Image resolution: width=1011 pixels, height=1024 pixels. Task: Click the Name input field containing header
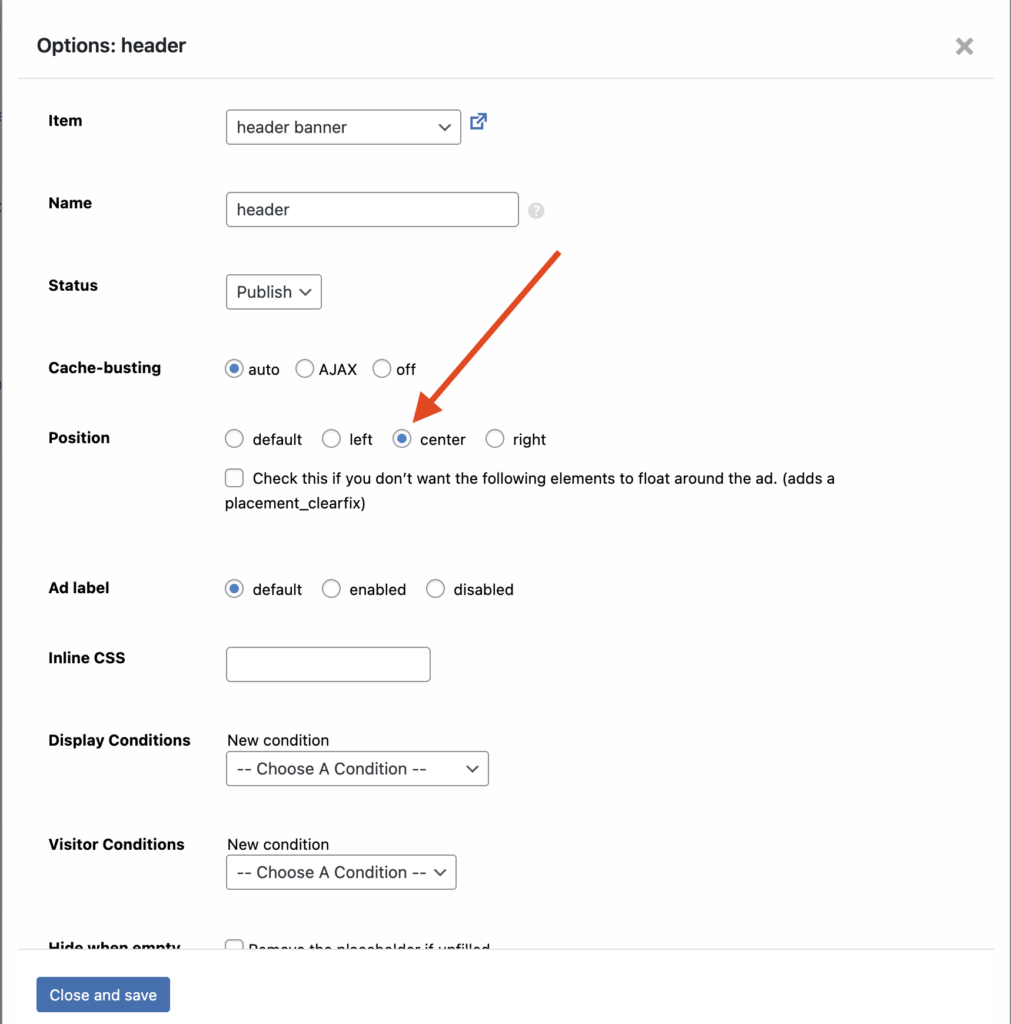(372, 210)
